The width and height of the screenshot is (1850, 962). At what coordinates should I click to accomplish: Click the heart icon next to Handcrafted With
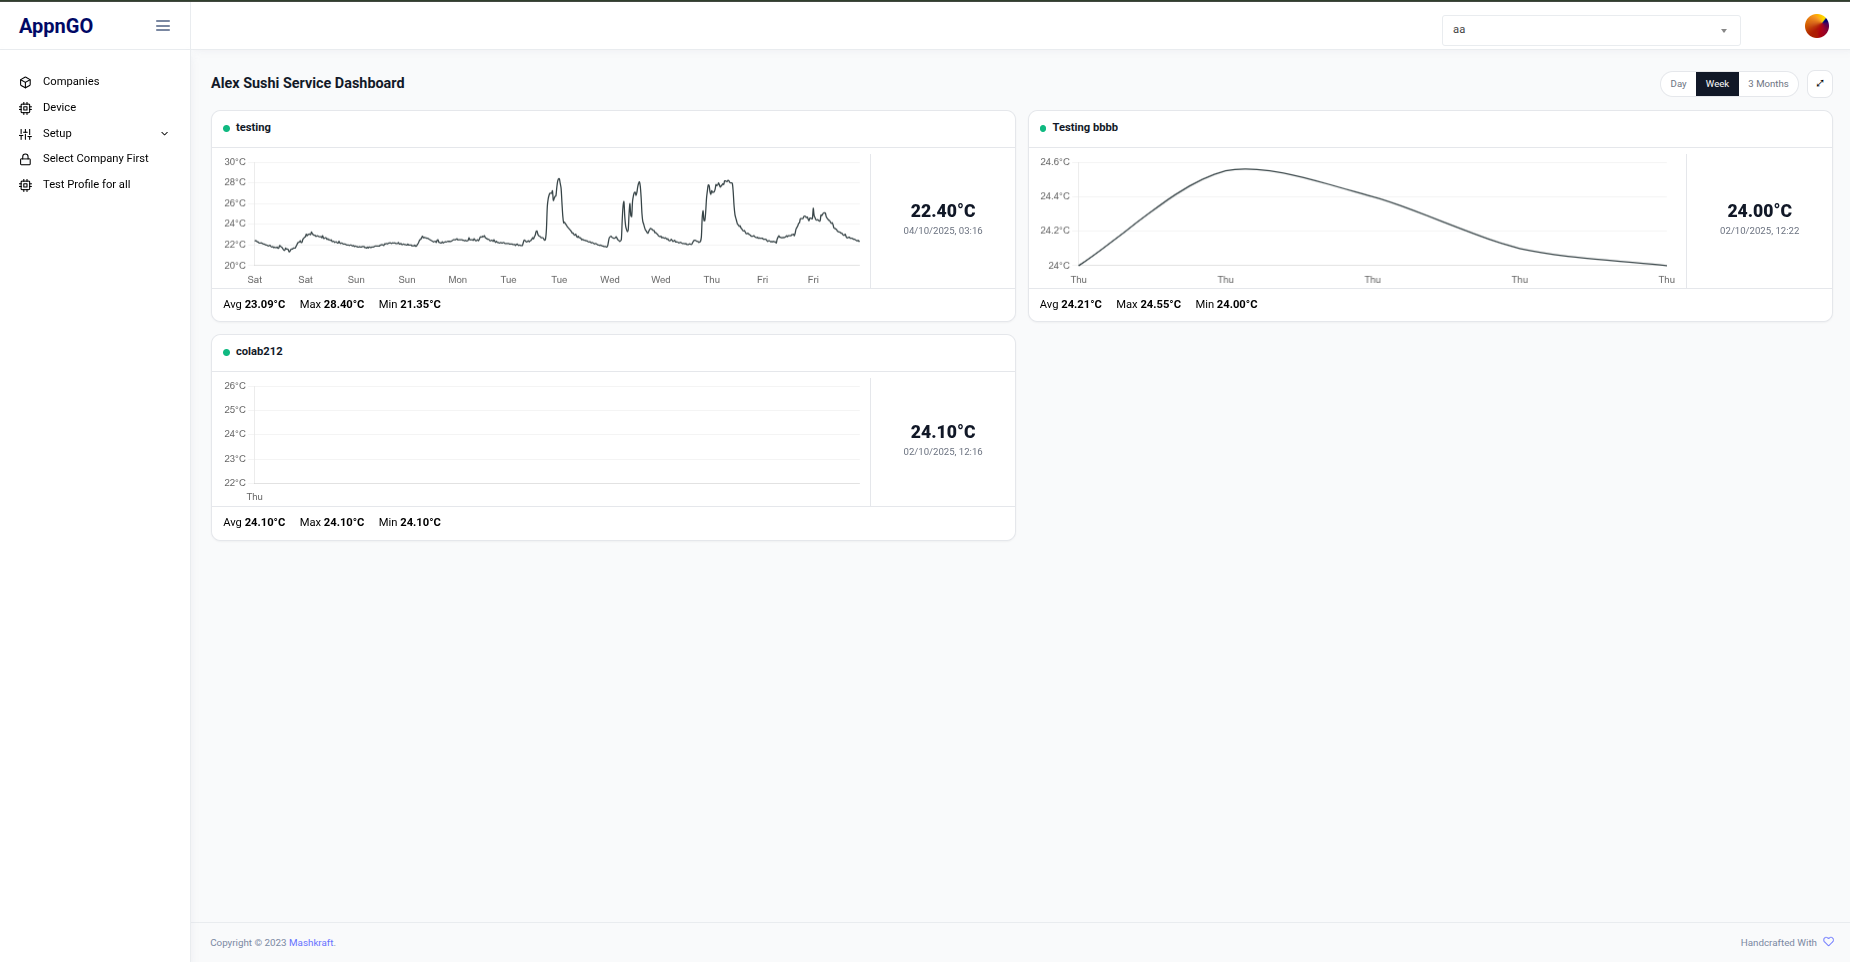1829,941
